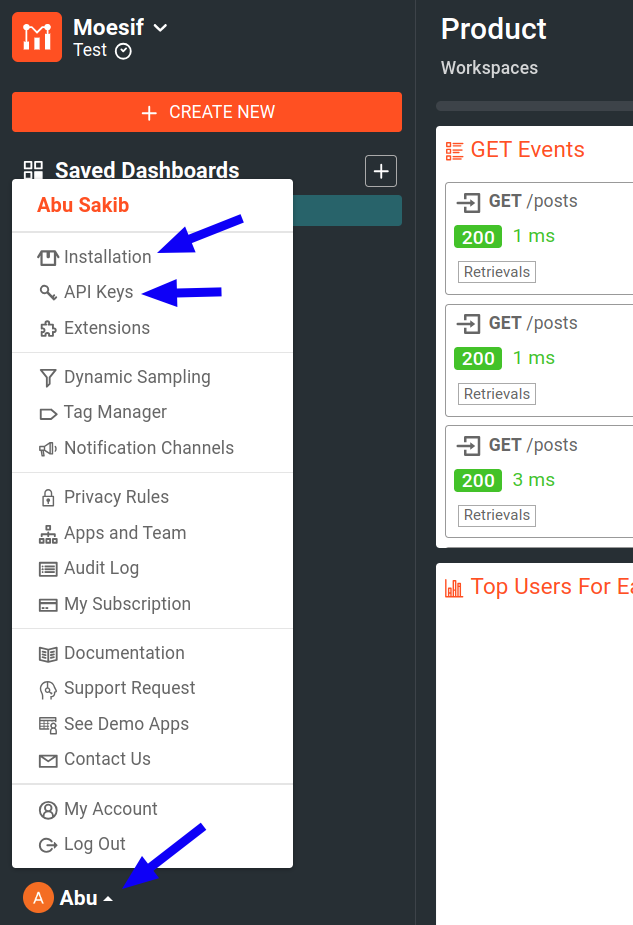Click the Notification Channels megaphone icon

click(48, 449)
